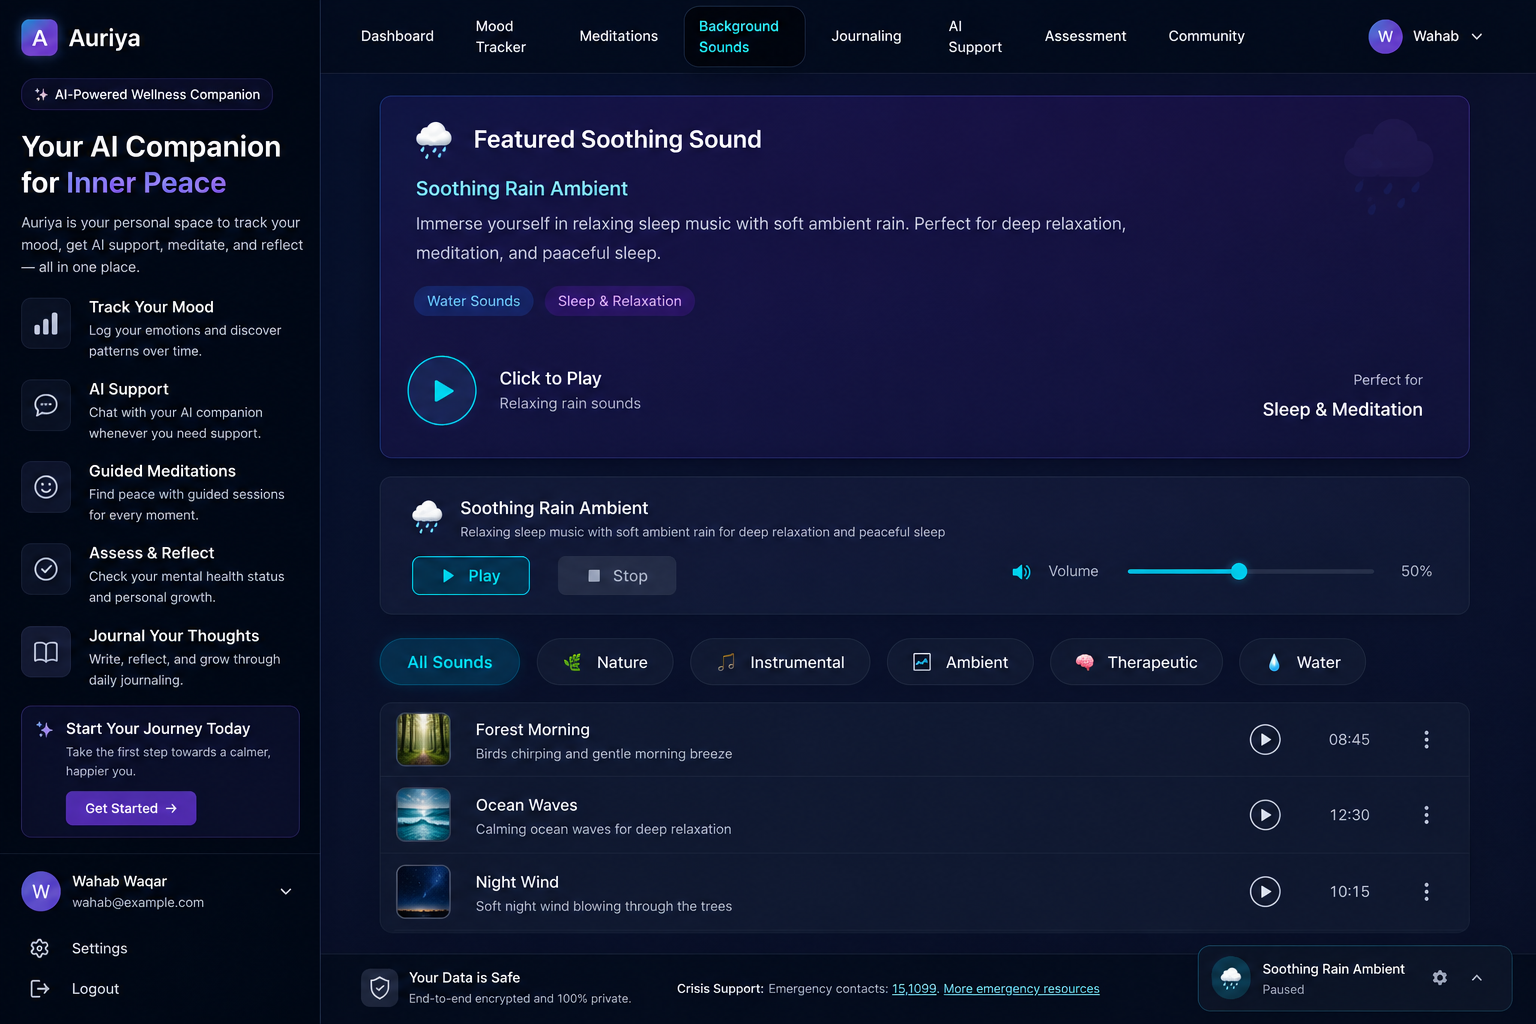Screen dimensions: 1536x1024
Task: Expand the Wahab Waqar account menu
Action: tap(286, 892)
